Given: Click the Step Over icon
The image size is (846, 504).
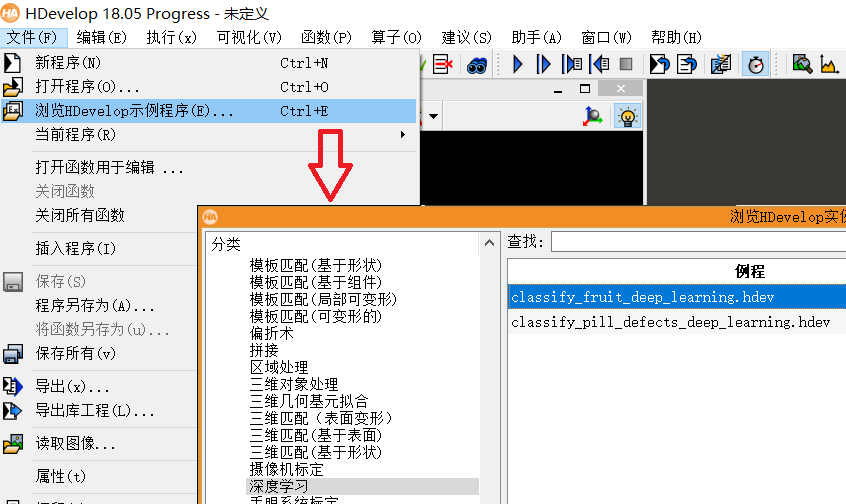Looking at the screenshot, I should coord(543,64).
